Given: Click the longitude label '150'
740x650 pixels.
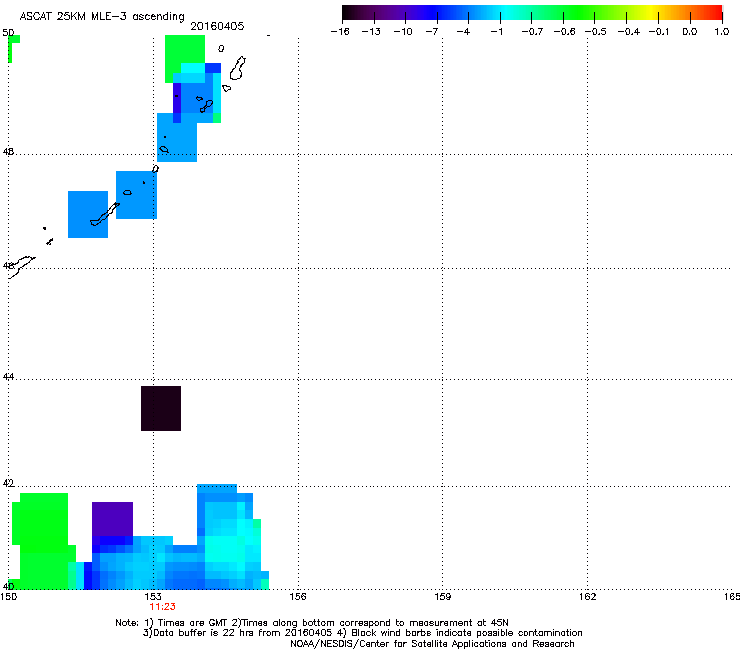Looking at the screenshot, I should pyautogui.click(x=8, y=597).
